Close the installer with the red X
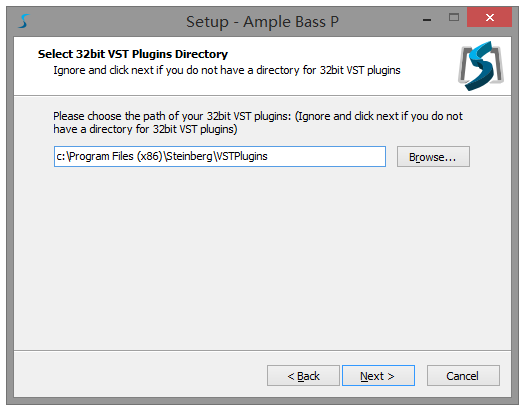 [x=490, y=17]
